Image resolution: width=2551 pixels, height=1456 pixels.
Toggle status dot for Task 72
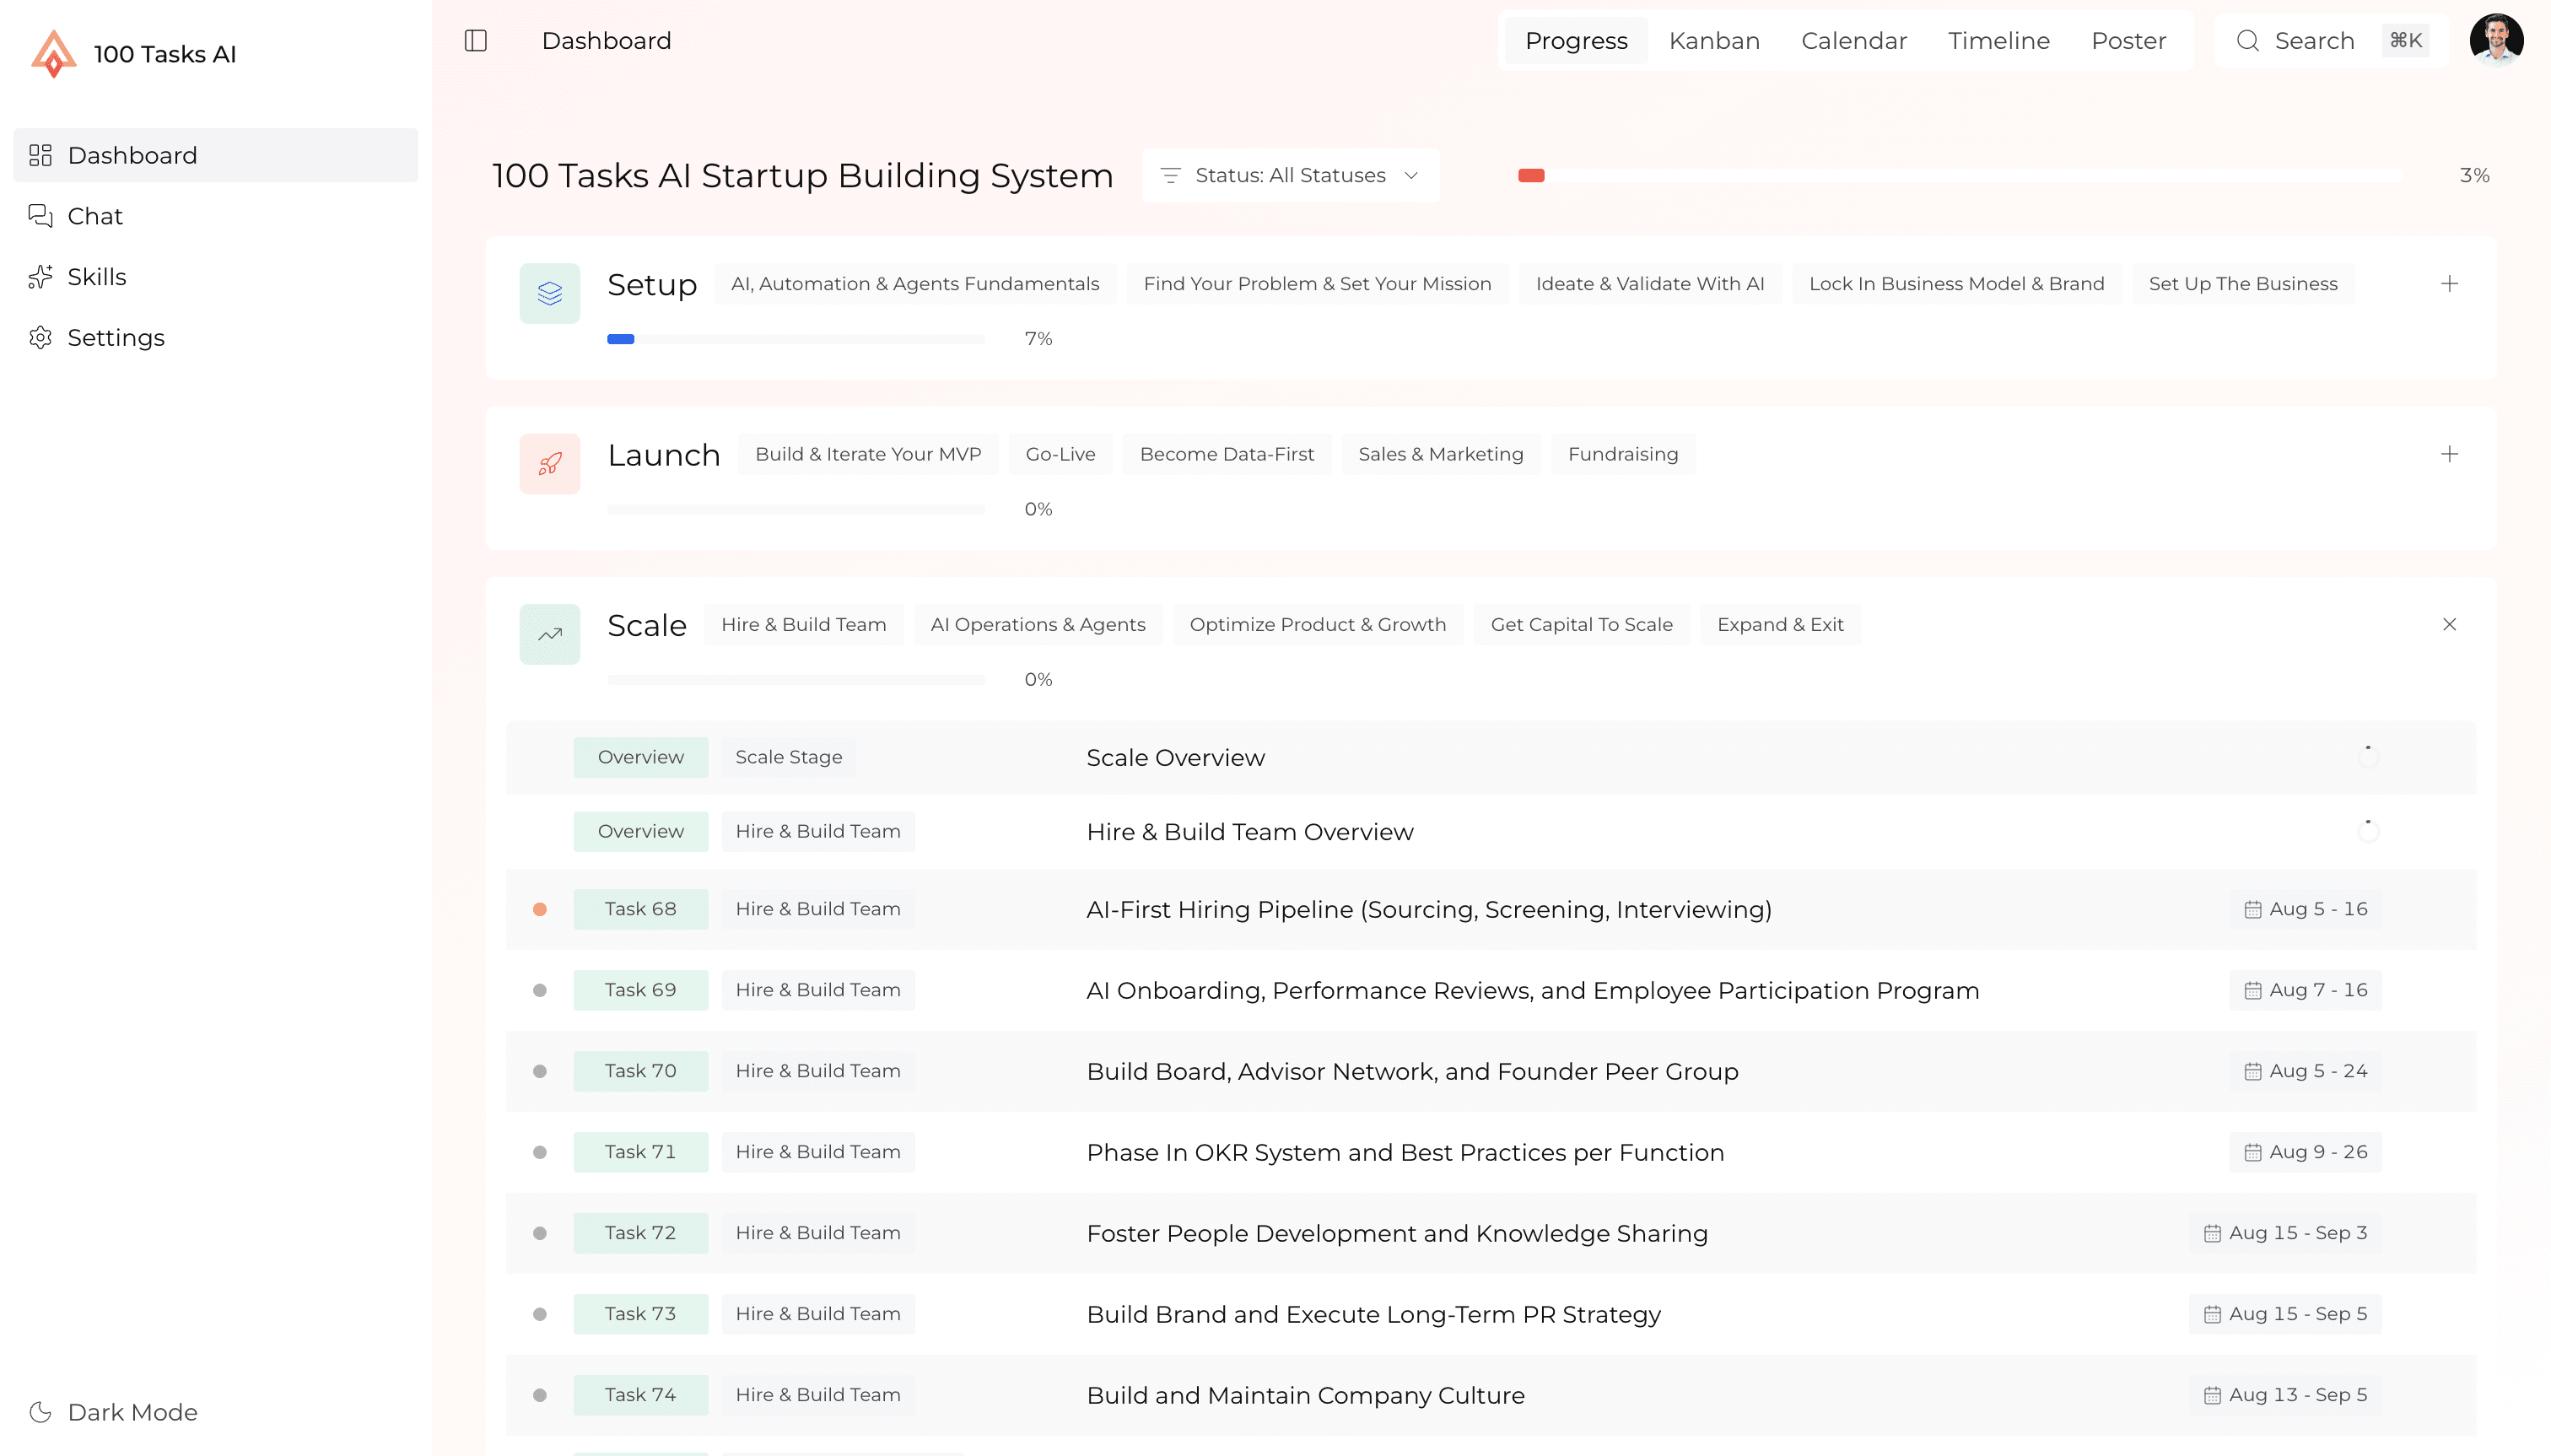[x=540, y=1234]
